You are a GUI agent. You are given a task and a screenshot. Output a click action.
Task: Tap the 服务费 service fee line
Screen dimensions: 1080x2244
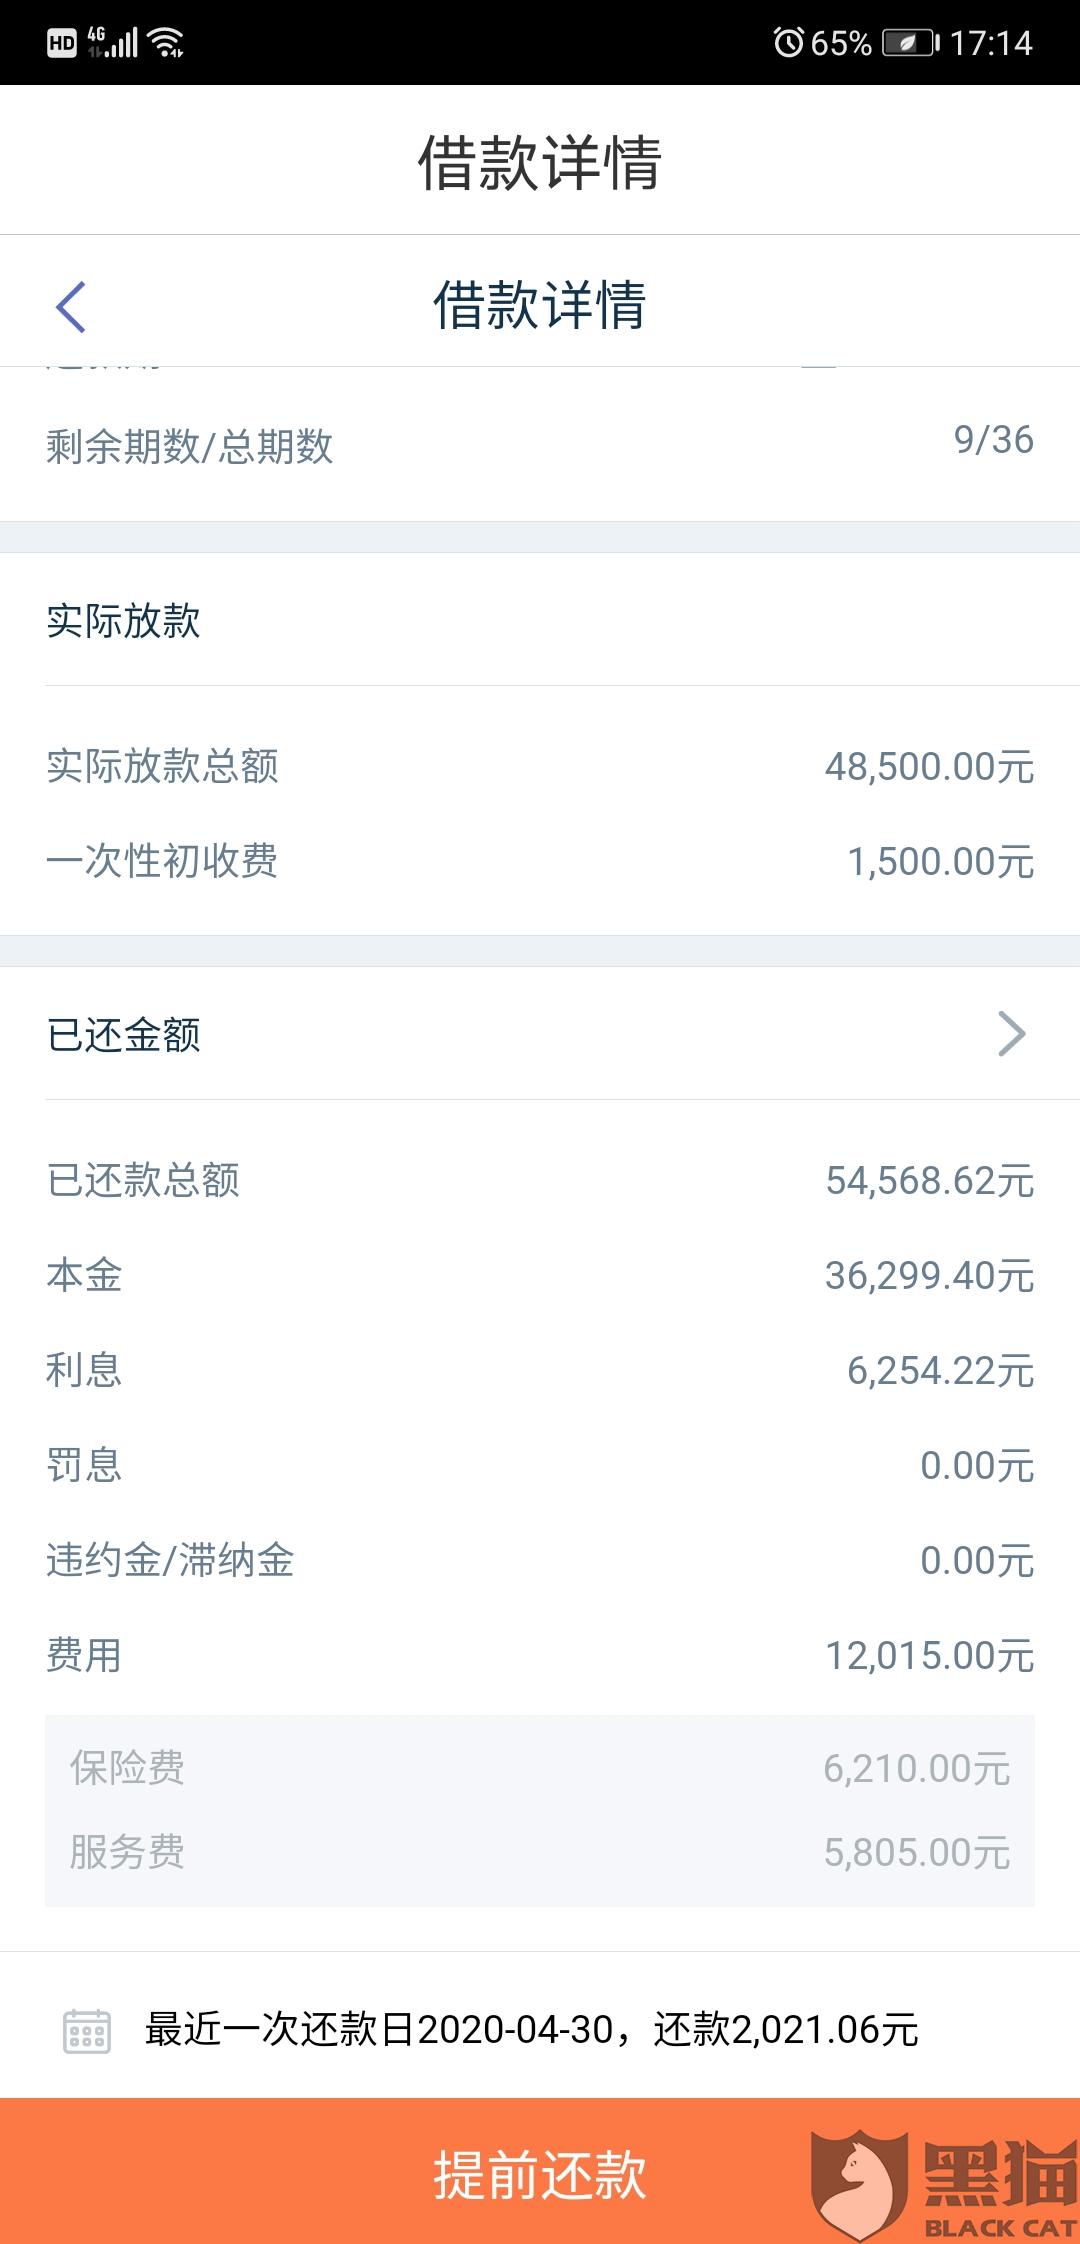tap(540, 1852)
